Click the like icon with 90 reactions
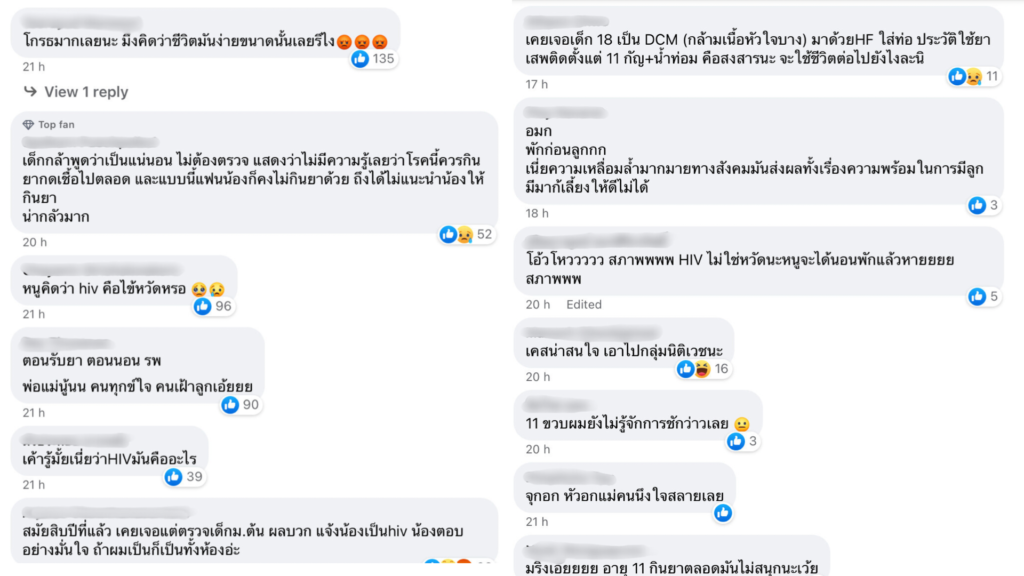The width and height of the screenshot is (1024, 576). point(230,405)
